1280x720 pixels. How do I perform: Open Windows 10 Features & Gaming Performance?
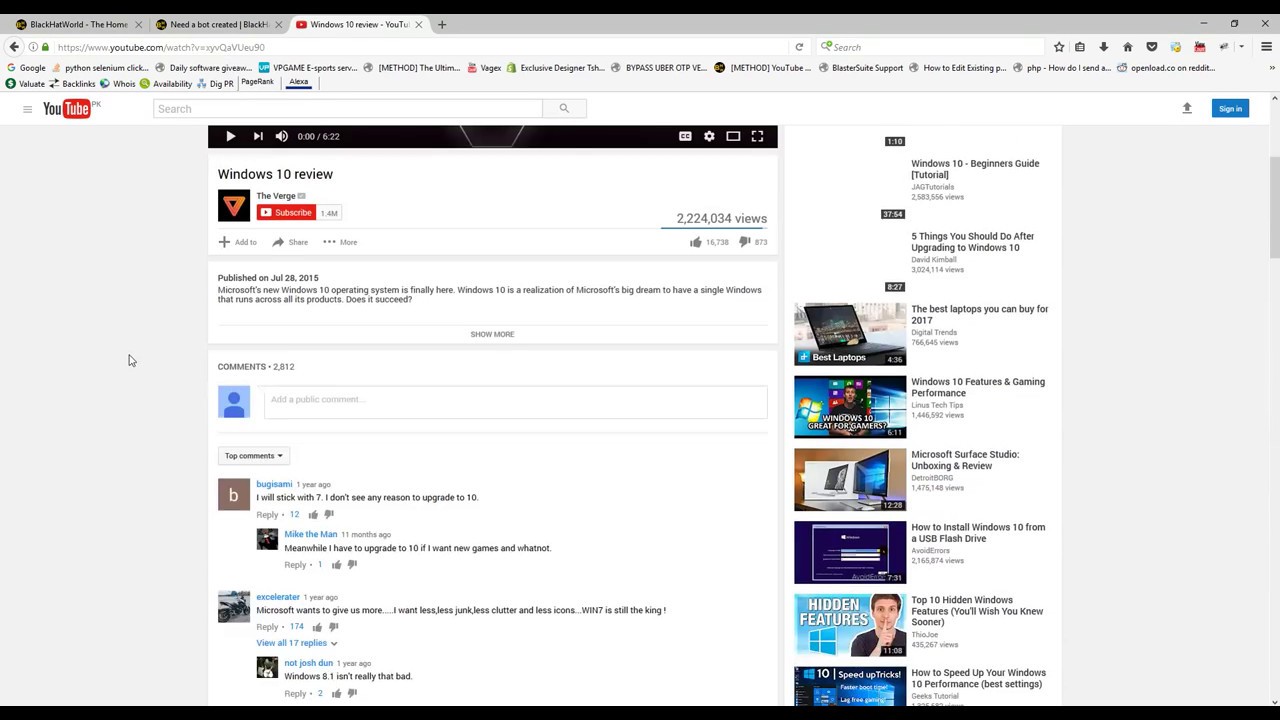pos(978,387)
